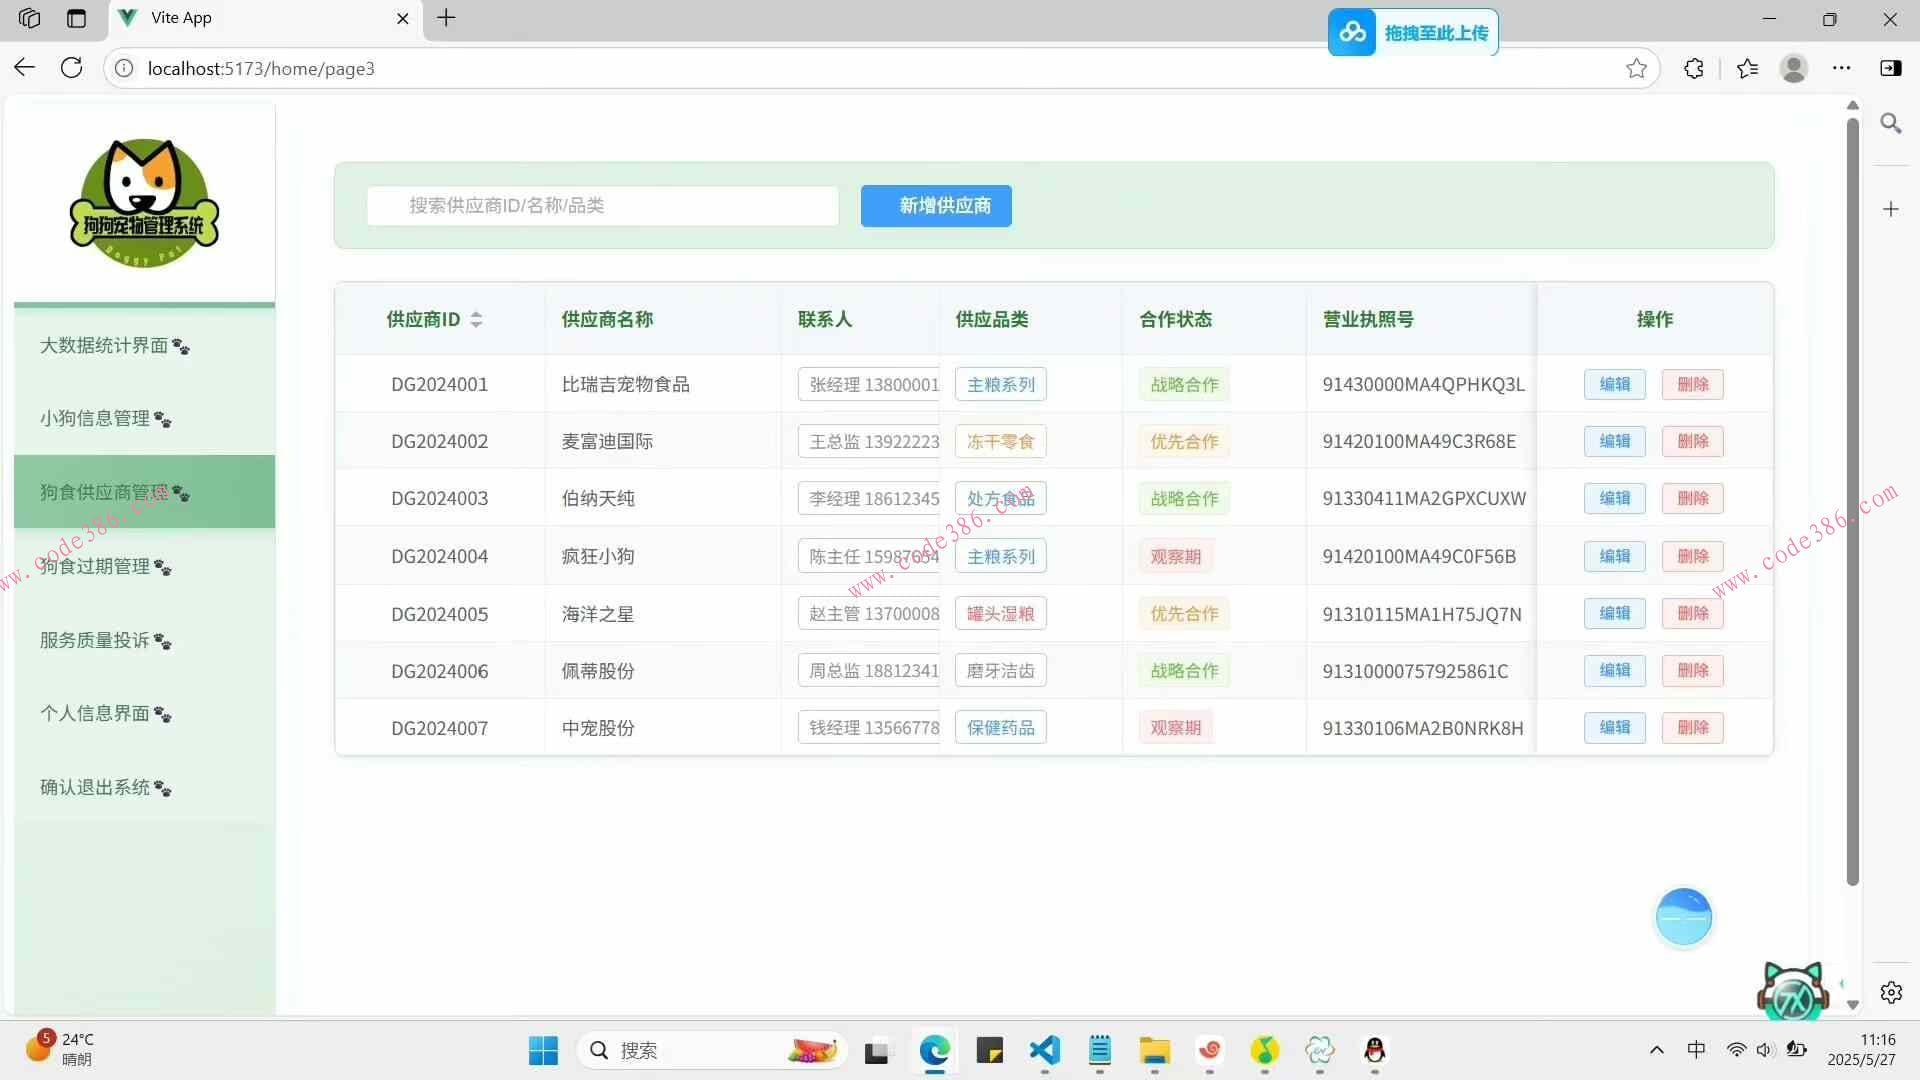Open the search icon in the Edge sidebar
This screenshot has height=1080, width=1920.
point(1892,123)
